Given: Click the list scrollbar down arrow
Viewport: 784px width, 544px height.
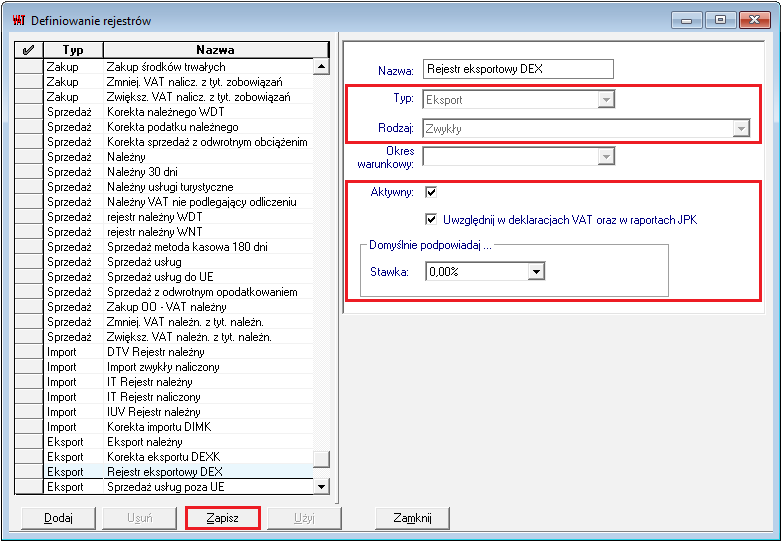Looking at the screenshot, I should (321, 486).
